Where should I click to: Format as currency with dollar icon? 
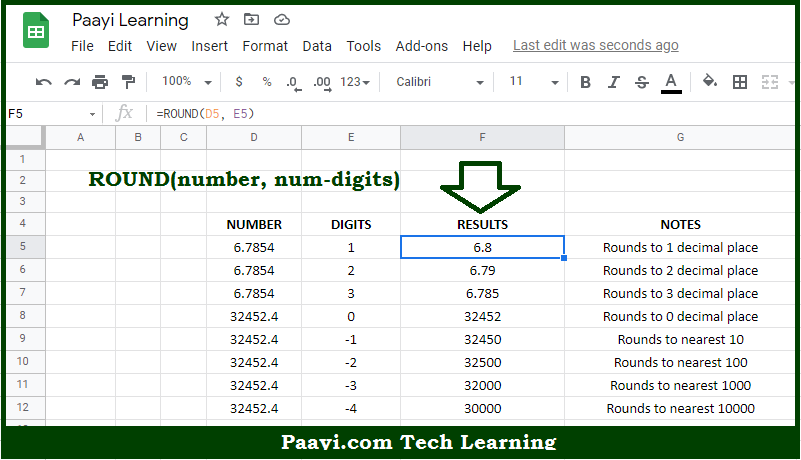click(239, 82)
